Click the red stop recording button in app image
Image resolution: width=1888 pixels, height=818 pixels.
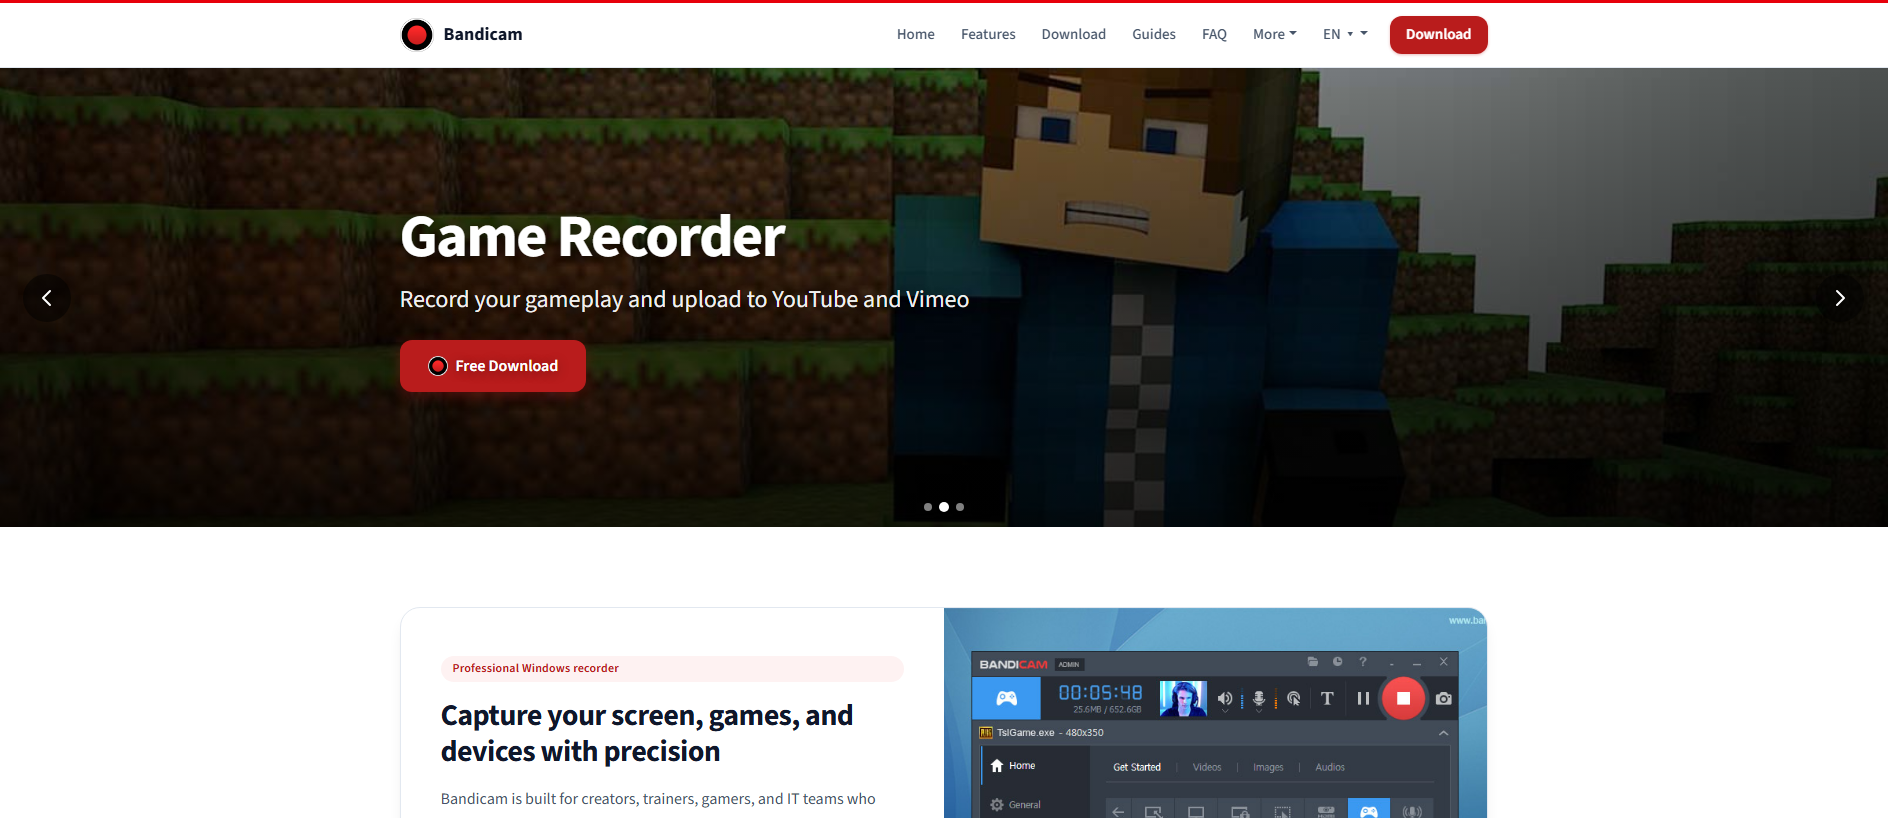pyautogui.click(x=1403, y=699)
